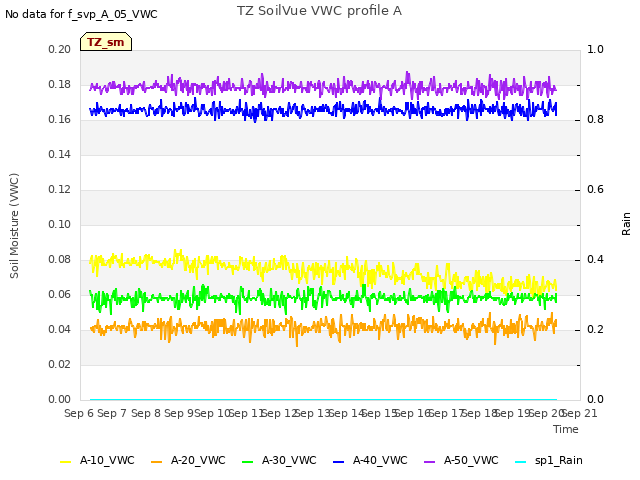Click the 0.0 value on Rain axis
Viewport: 640px width, 480px height.
tap(595, 399)
